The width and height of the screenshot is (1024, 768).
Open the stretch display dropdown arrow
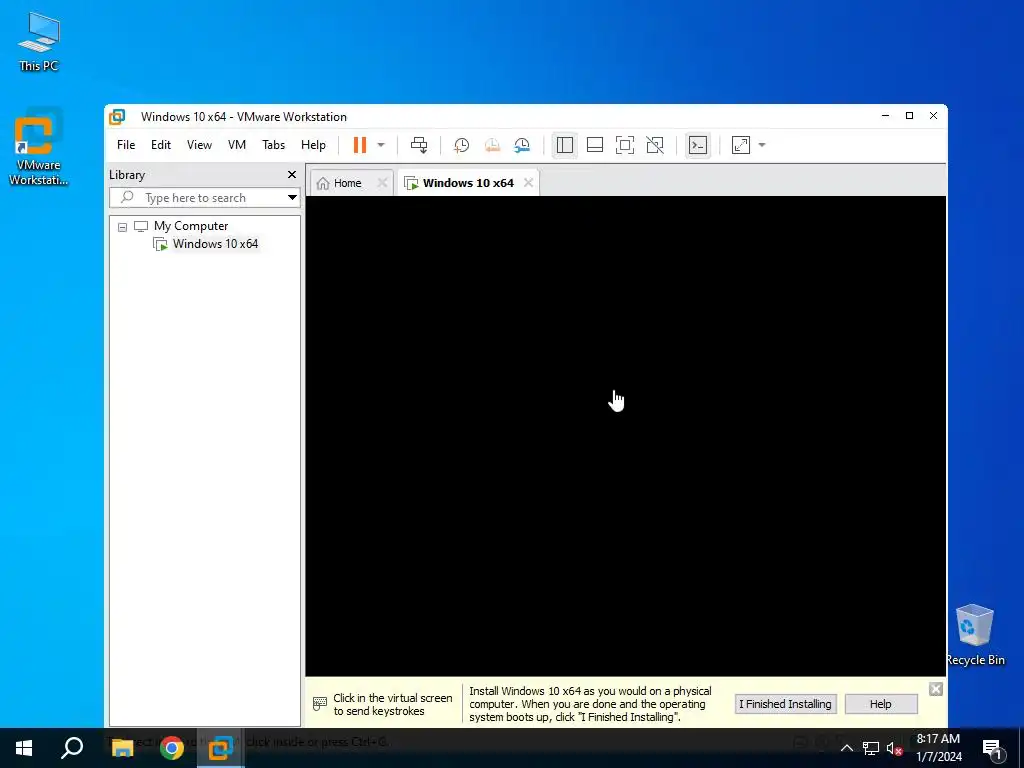point(762,145)
